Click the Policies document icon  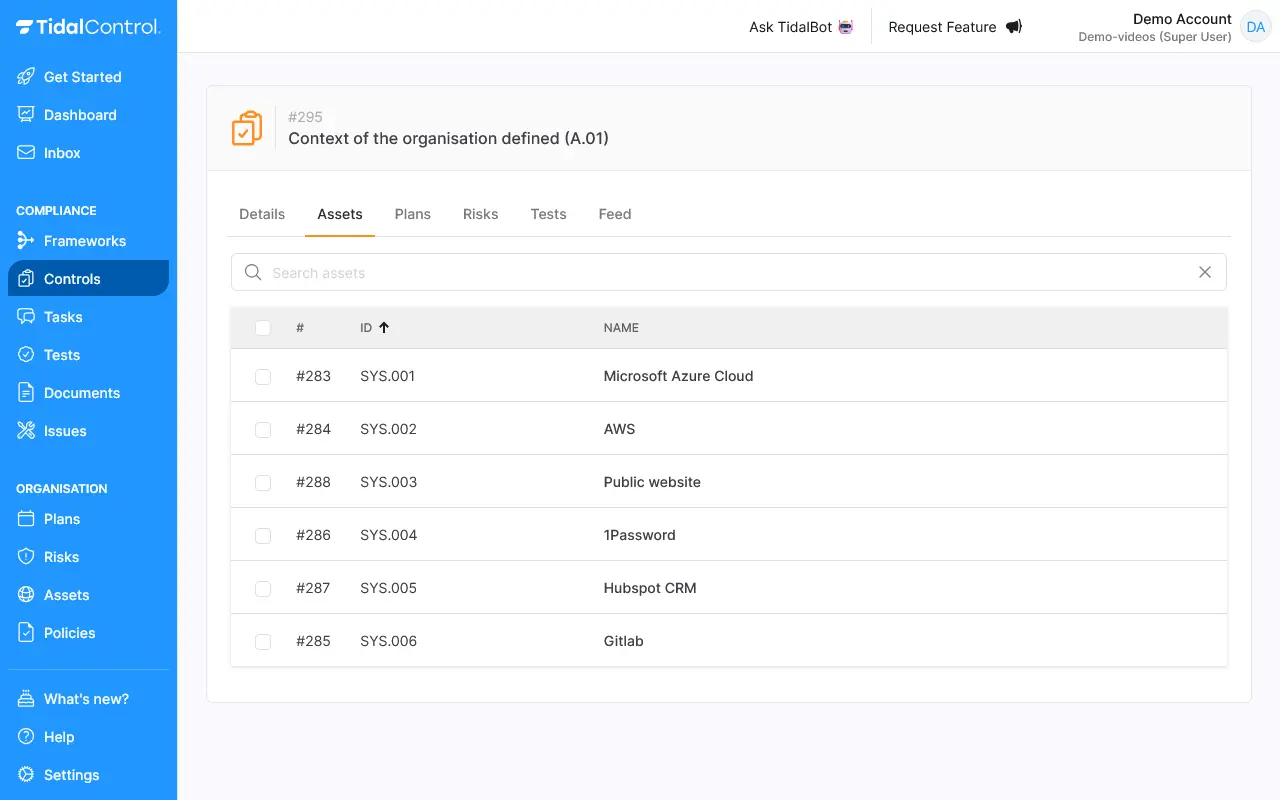pos(26,633)
